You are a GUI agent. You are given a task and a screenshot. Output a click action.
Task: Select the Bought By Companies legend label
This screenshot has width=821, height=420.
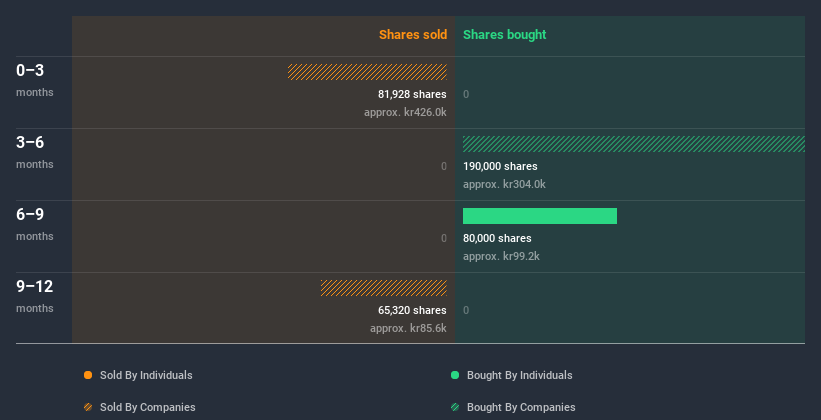tap(521, 407)
